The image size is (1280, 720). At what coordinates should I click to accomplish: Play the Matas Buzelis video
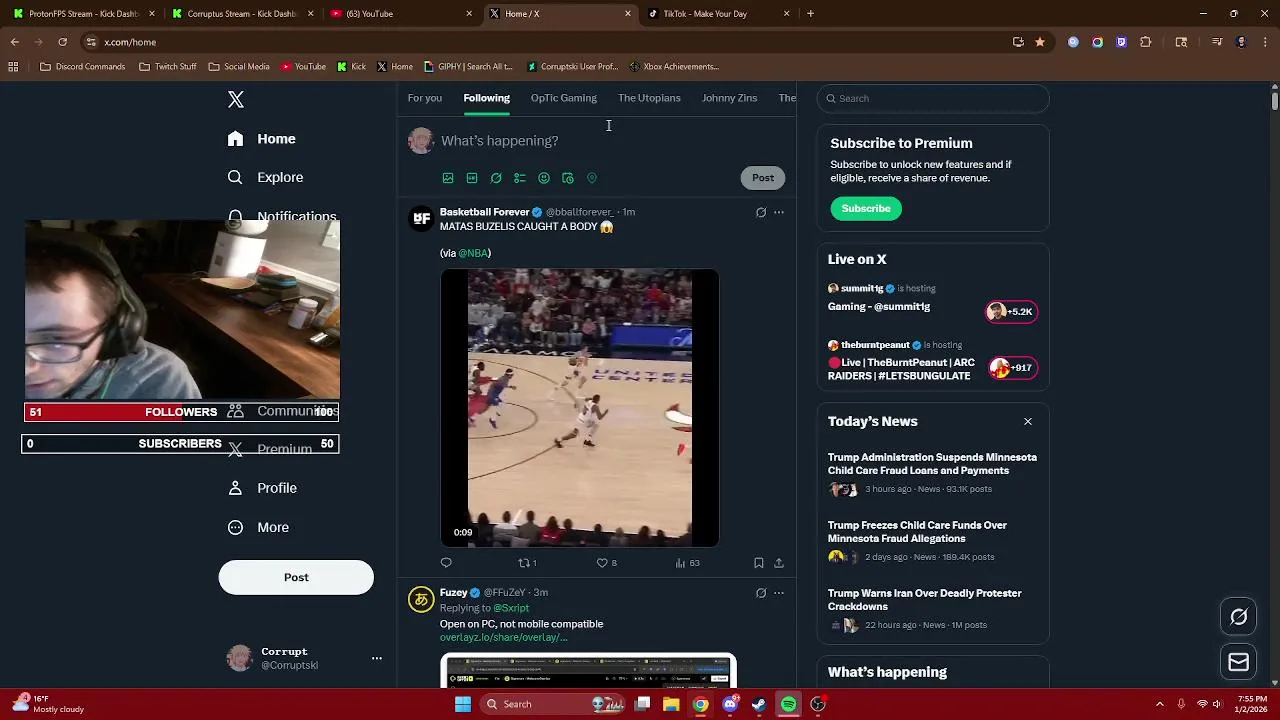pos(580,408)
